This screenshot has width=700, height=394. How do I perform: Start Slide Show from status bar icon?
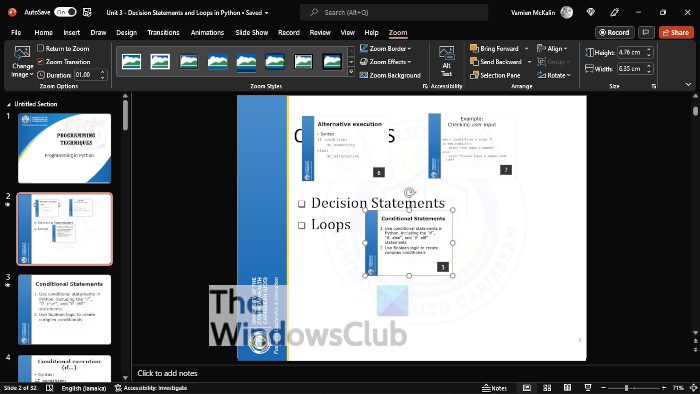[588, 388]
